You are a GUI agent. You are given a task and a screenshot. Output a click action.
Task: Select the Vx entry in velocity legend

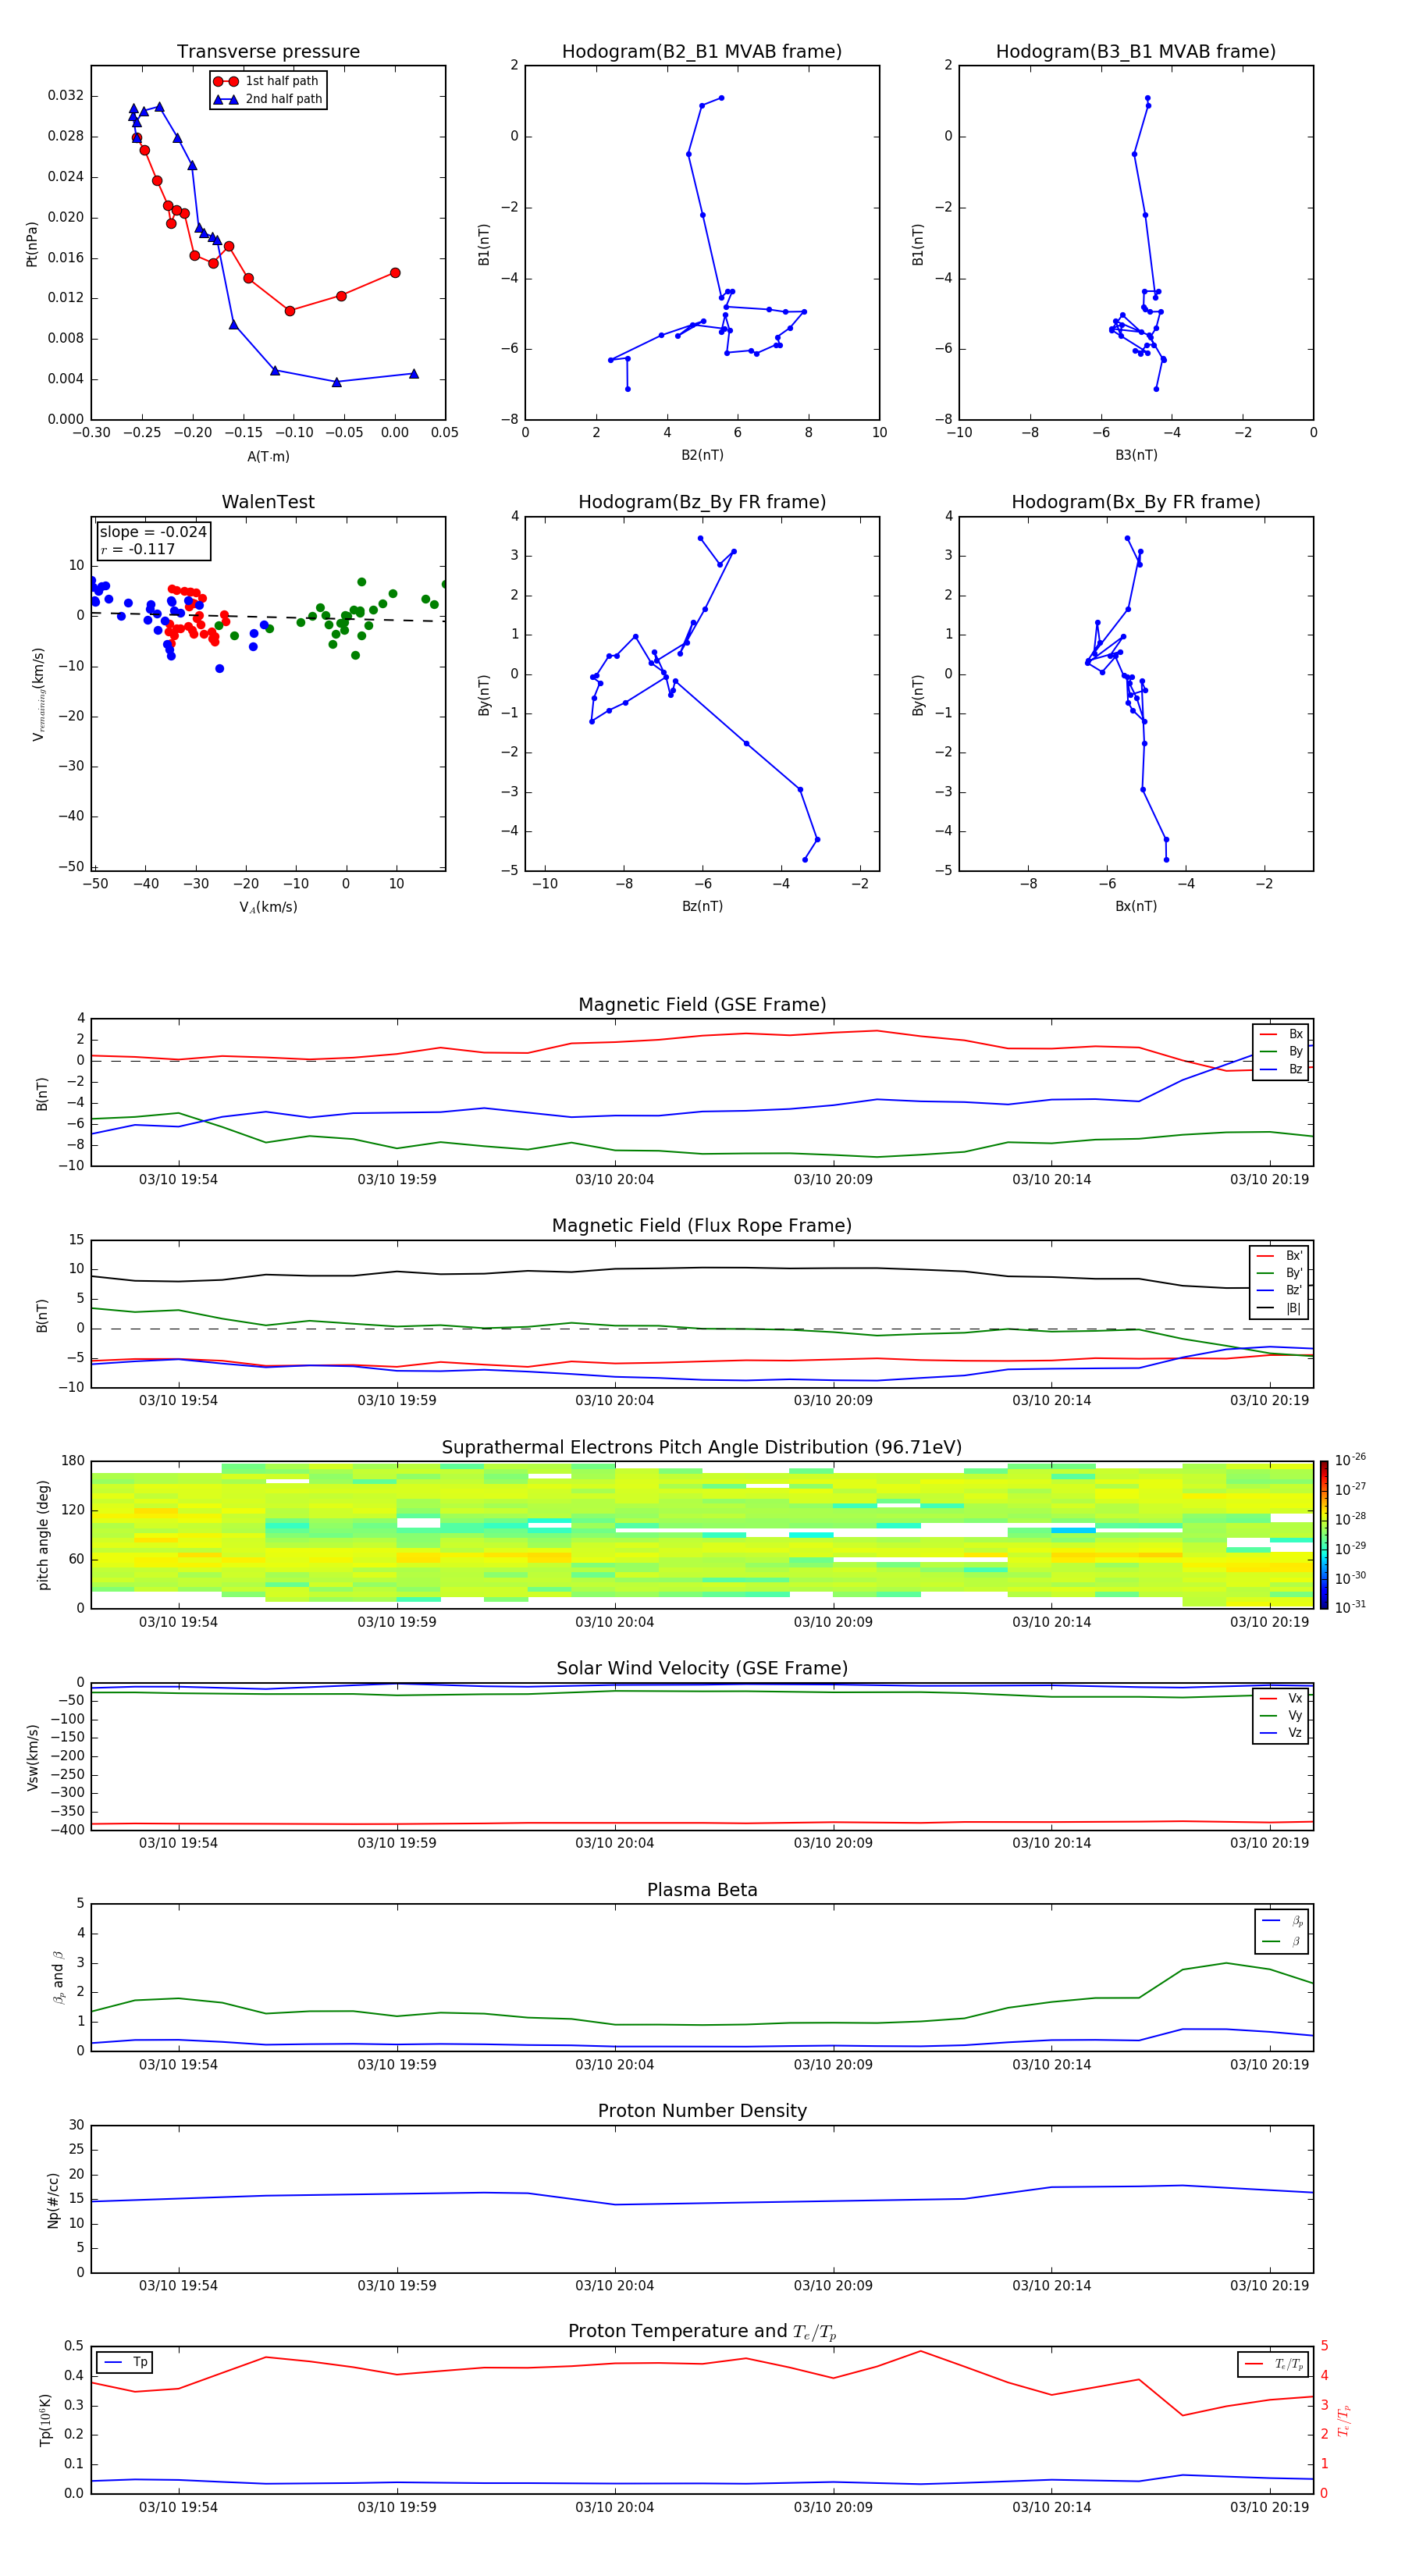(x=1281, y=1698)
